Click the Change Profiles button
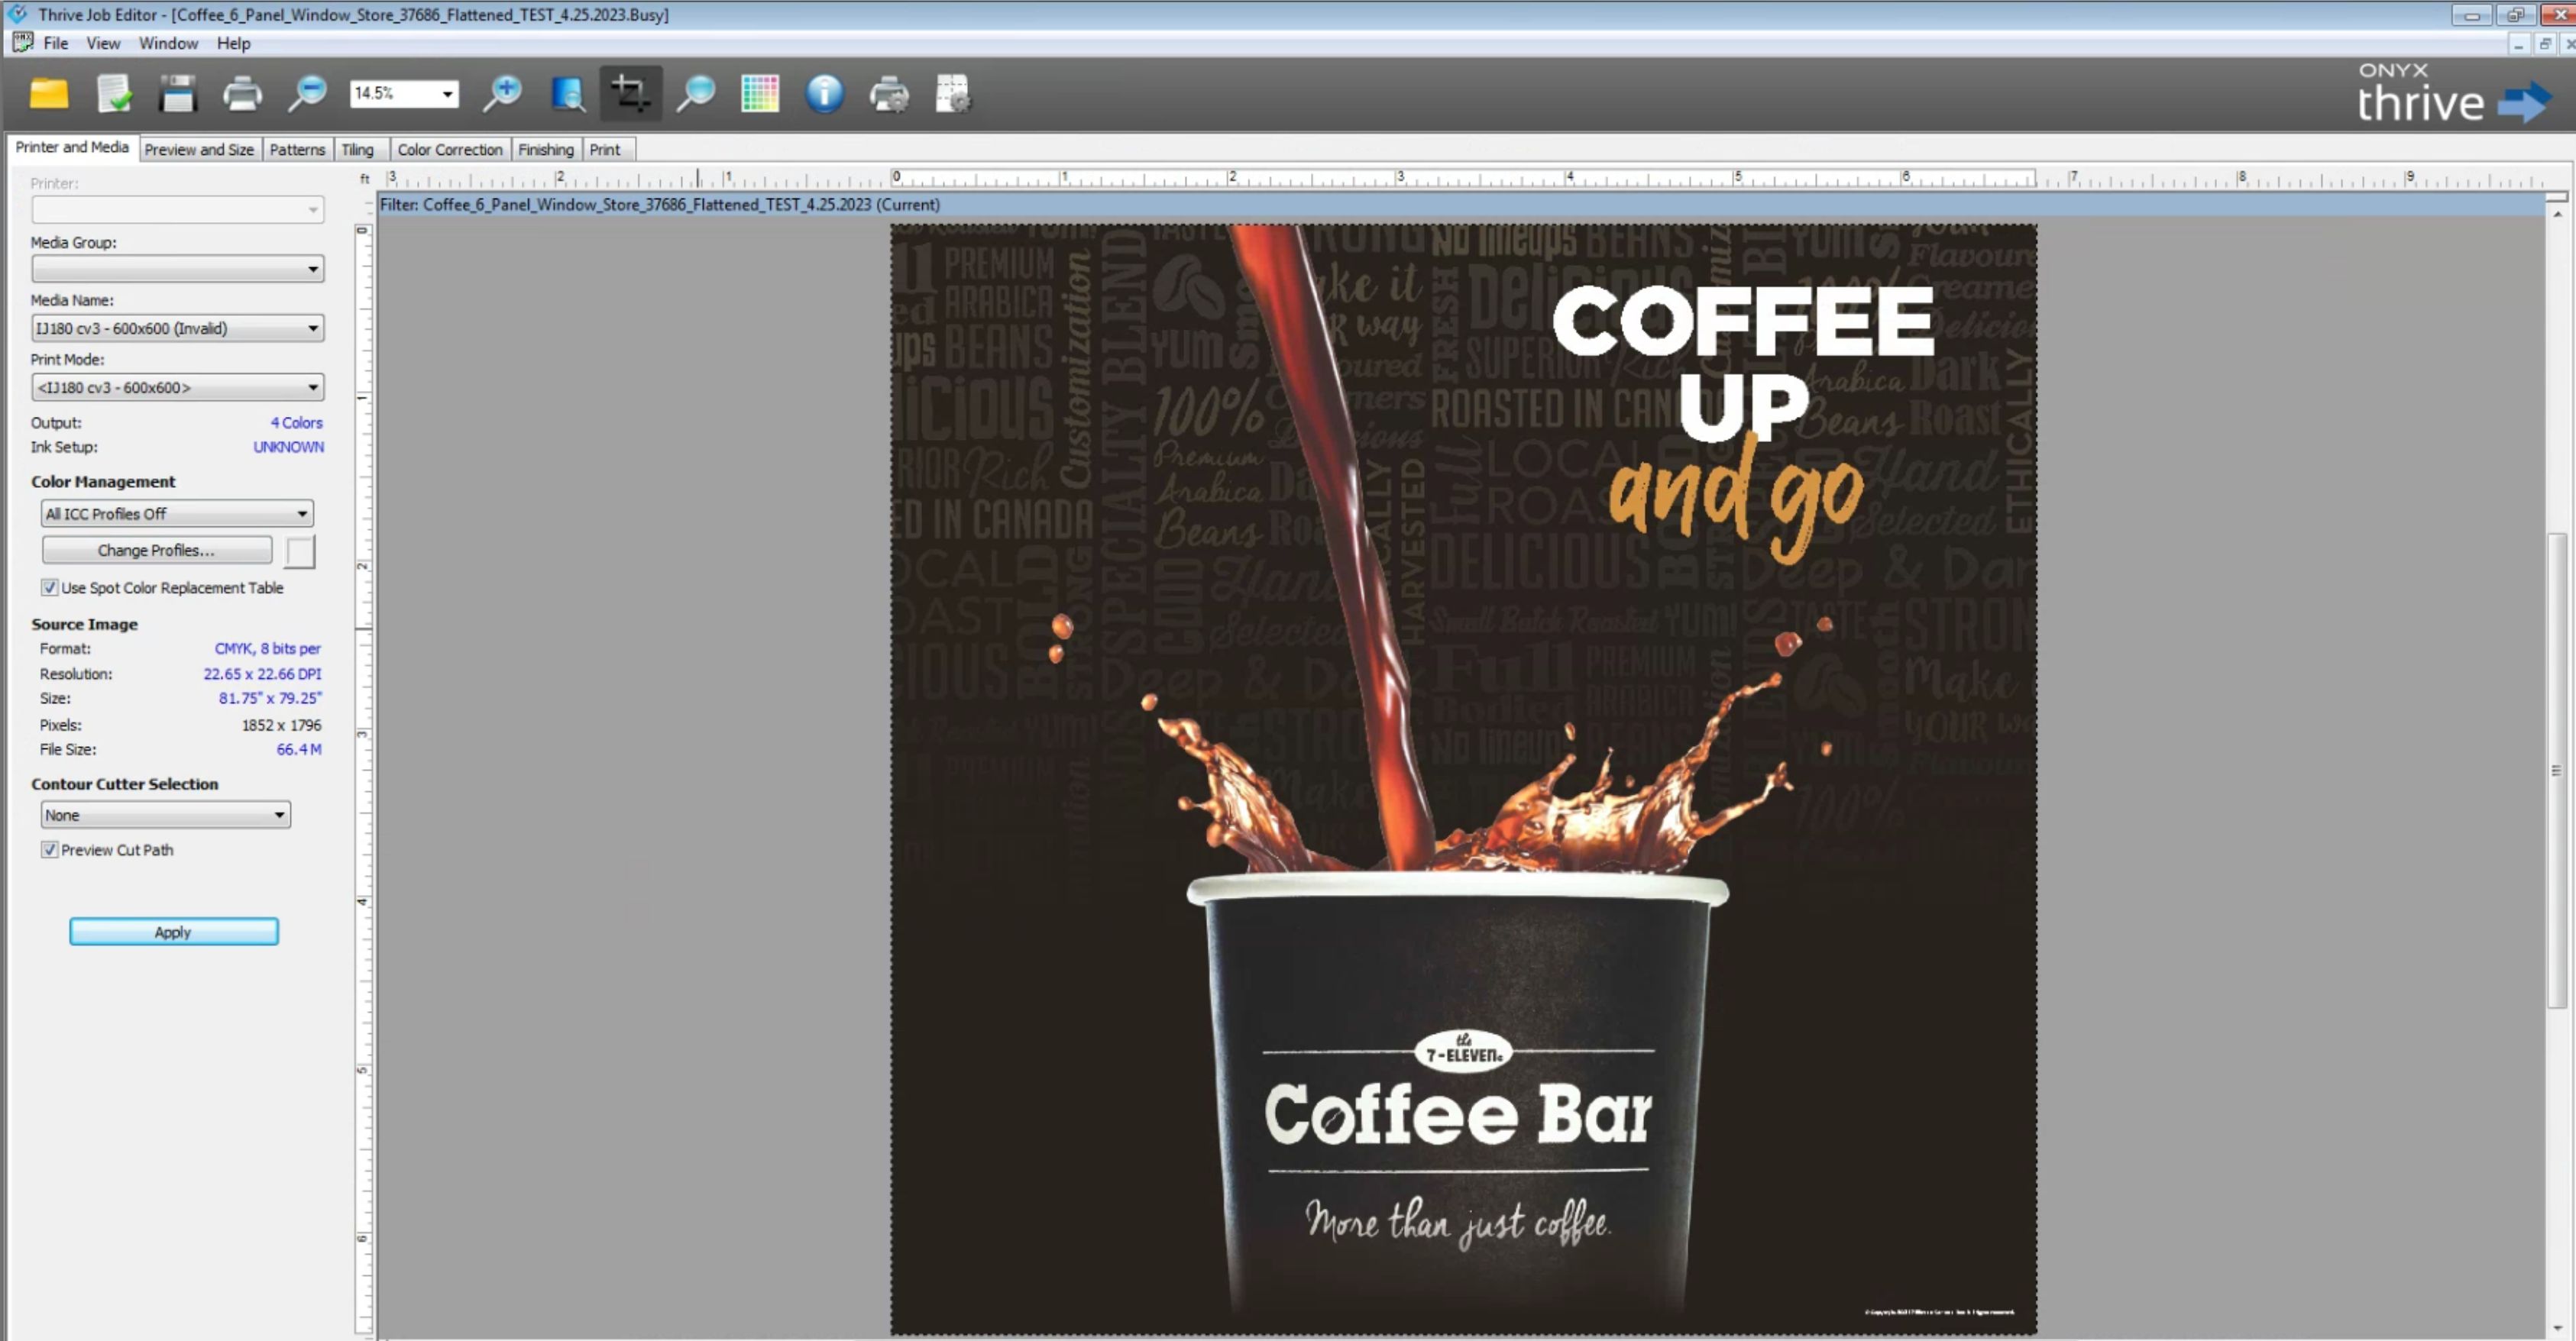The width and height of the screenshot is (2576, 1341). tap(157, 550)
